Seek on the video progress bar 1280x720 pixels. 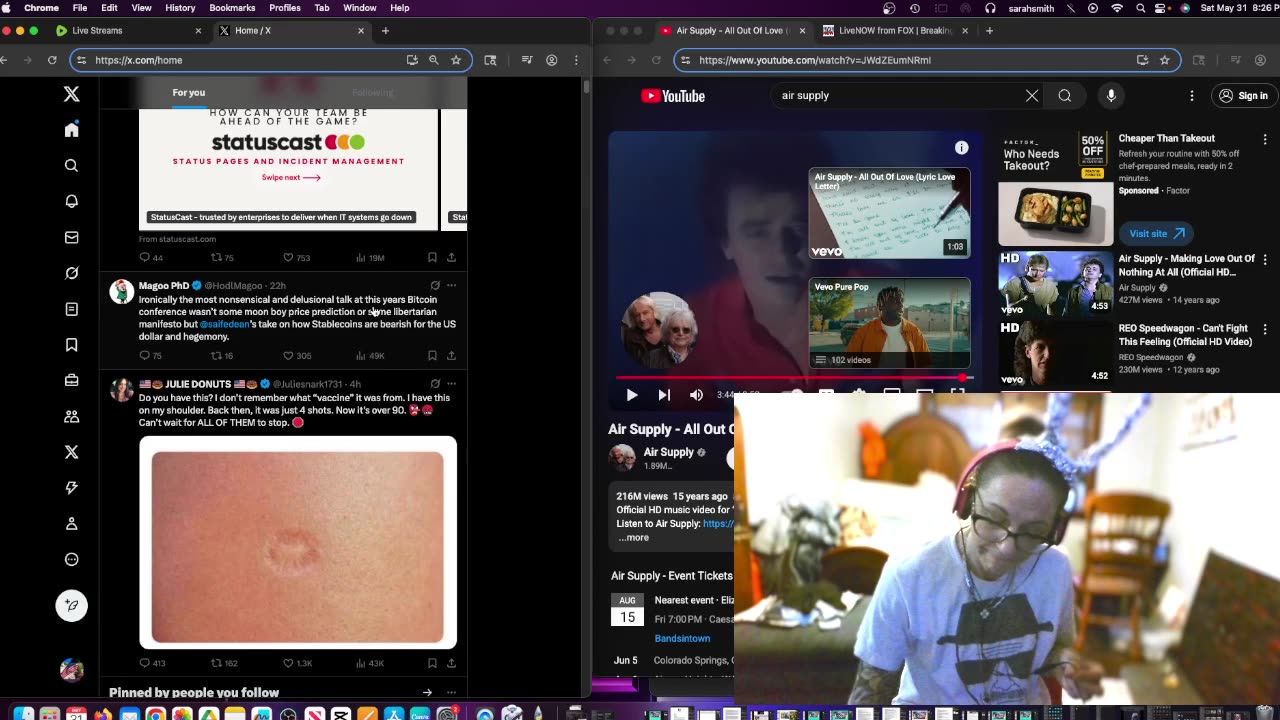(x=795, y=378)
